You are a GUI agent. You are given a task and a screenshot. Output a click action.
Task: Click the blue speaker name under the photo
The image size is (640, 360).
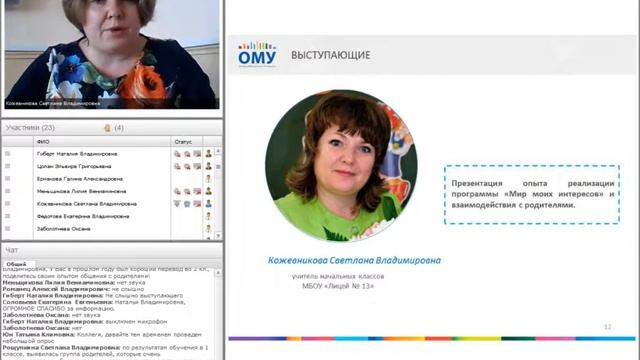point(354,260)
